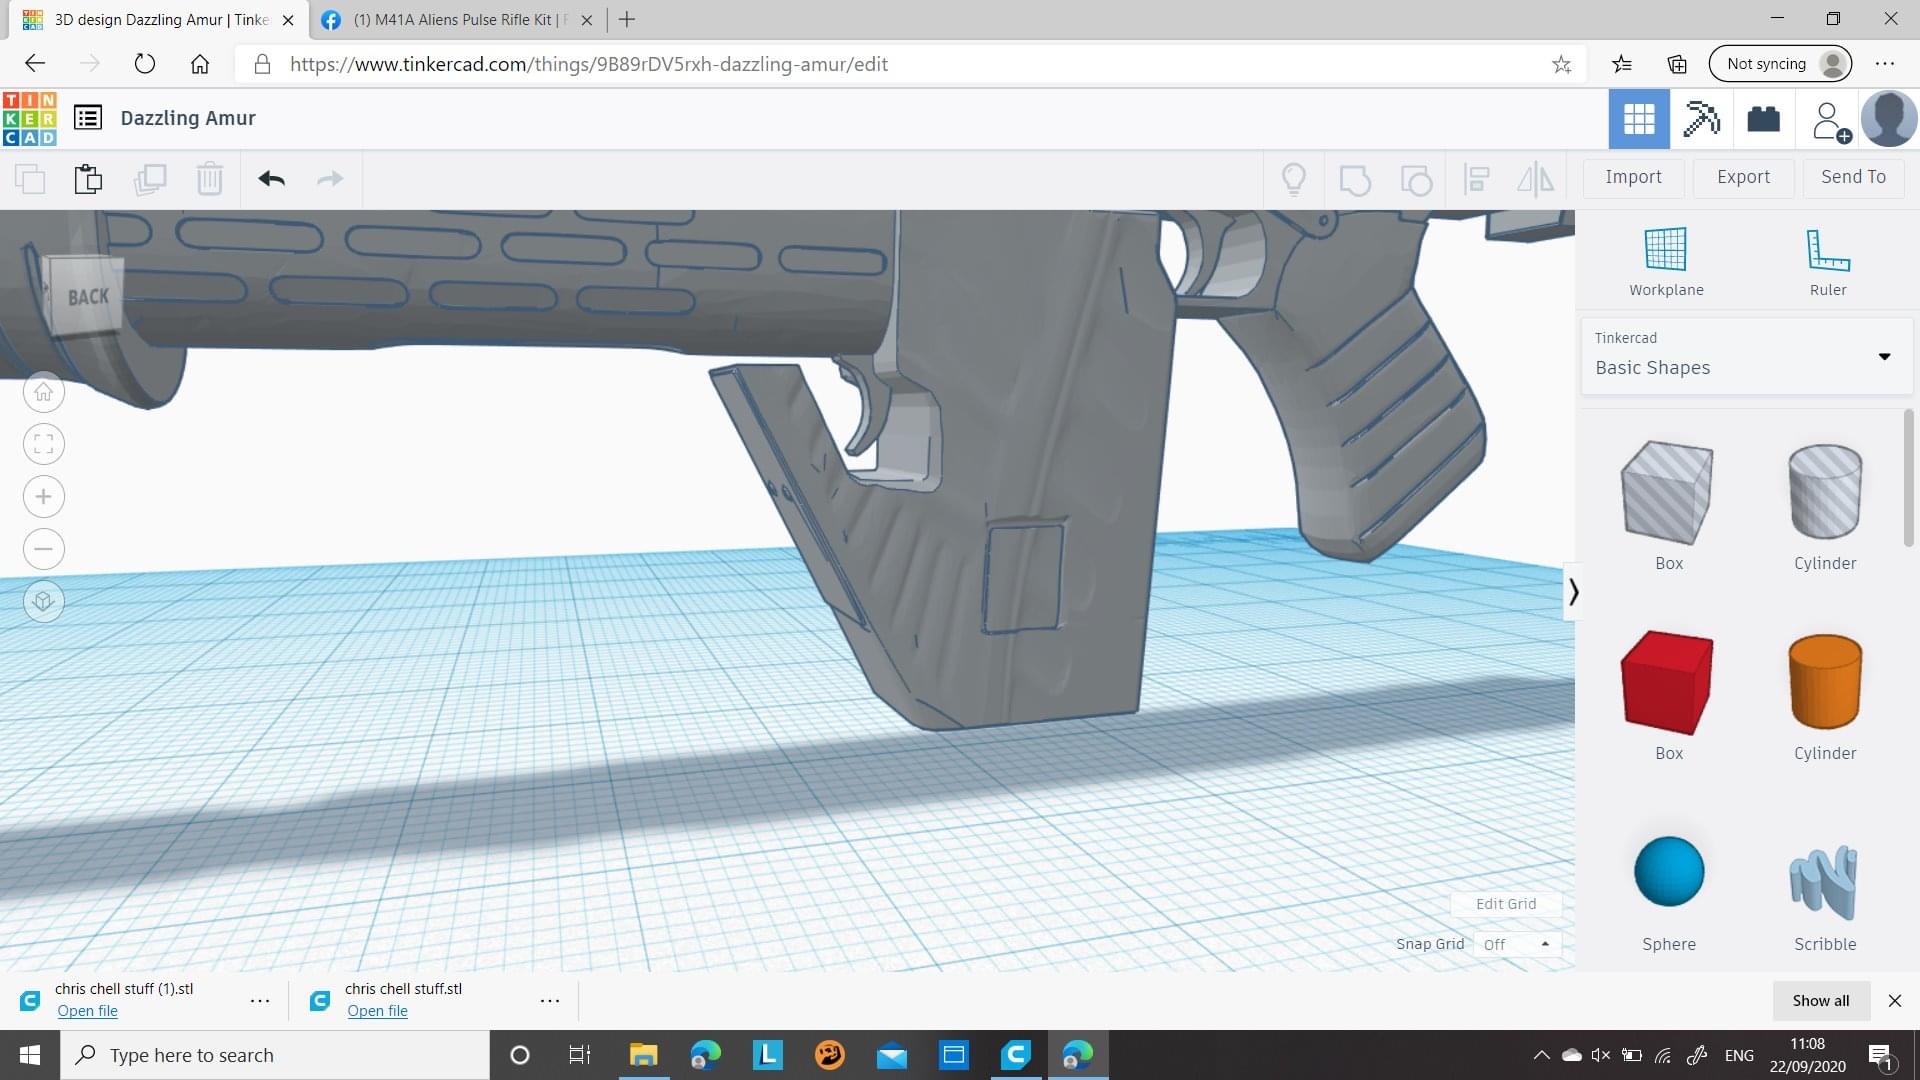Click the Mirror tool icon
The image size is (1920, 1080).
(x=1535, y=179)
